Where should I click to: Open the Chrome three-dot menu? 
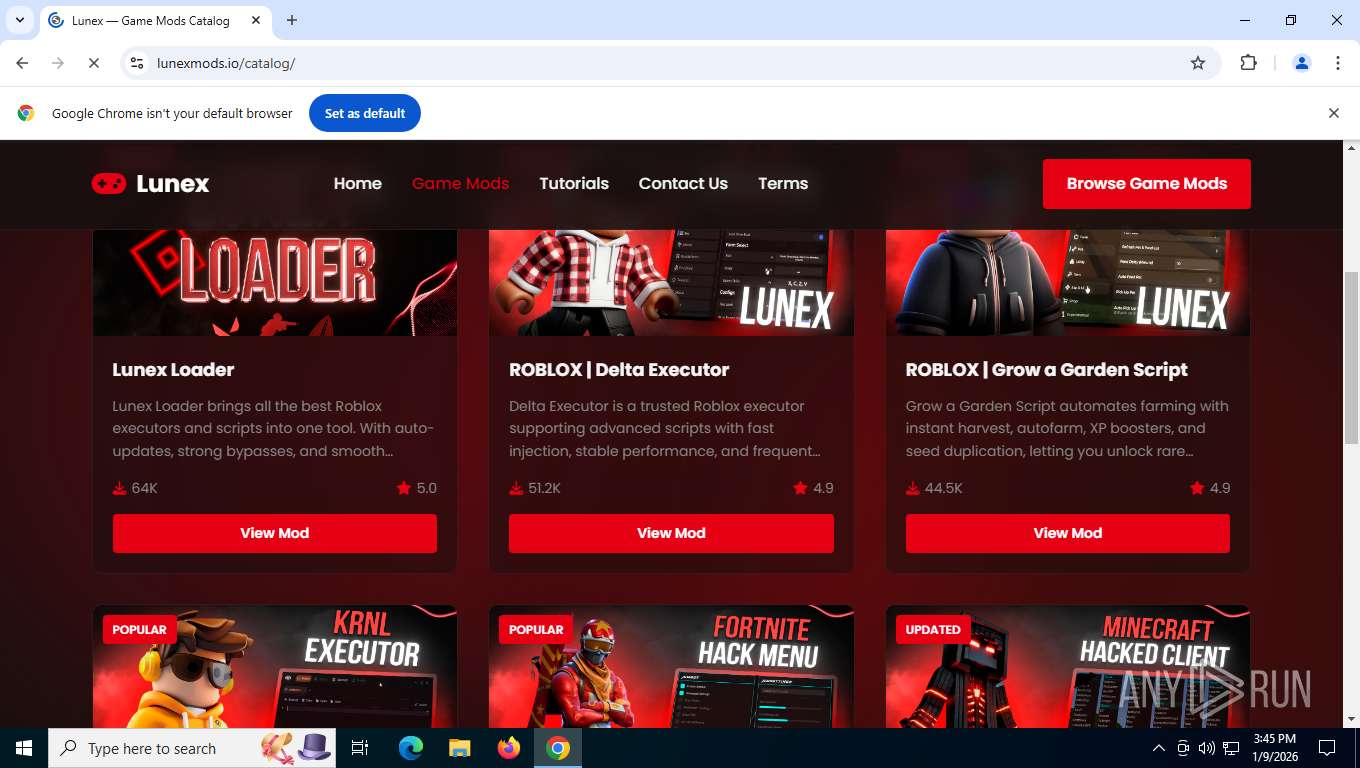1338,63
